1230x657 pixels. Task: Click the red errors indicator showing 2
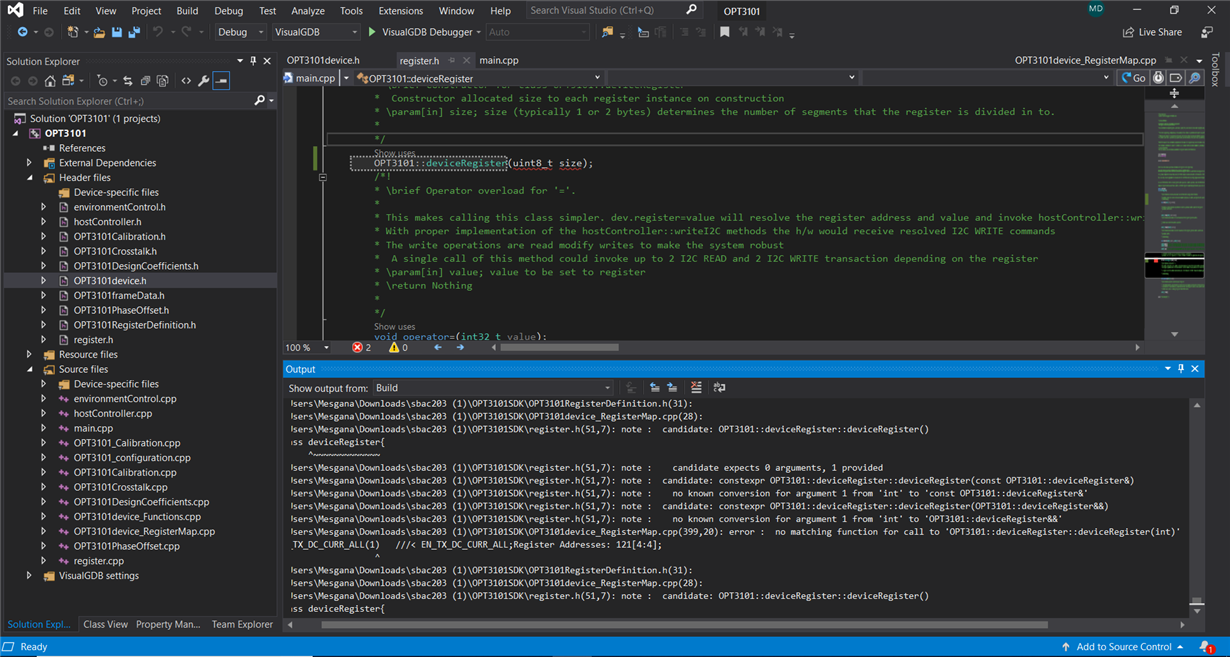tap(361, 348)
